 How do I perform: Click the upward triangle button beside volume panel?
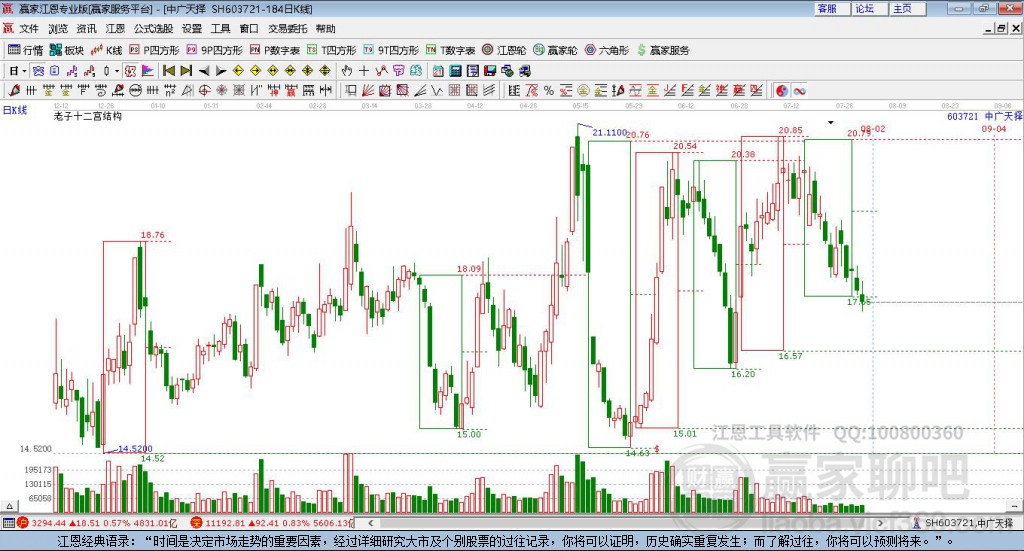9,506
